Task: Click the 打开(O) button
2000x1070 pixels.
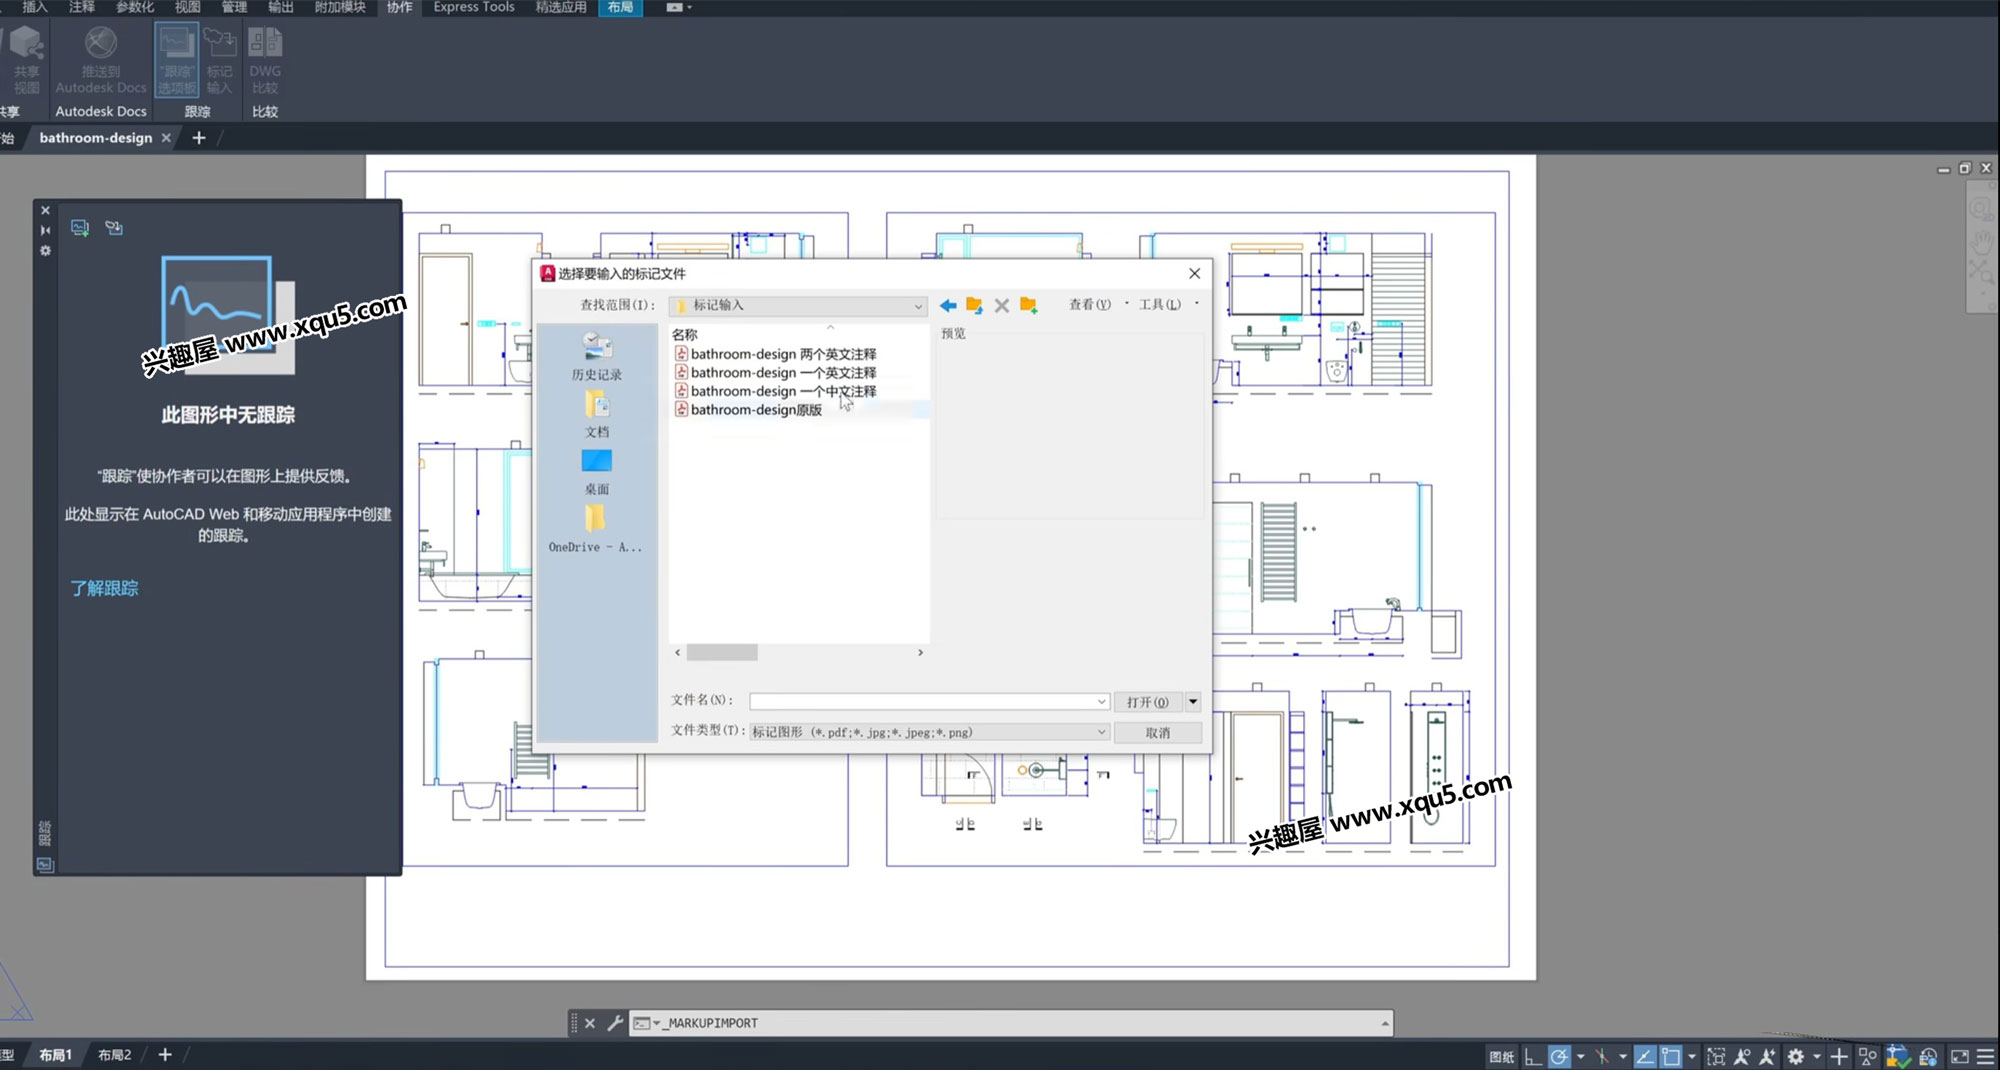Action: click(x=1148, y=702)
